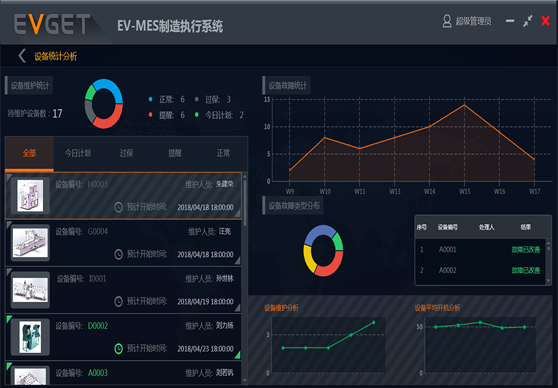Click the back arrow beside 设备统计分析

pos(22,56)
